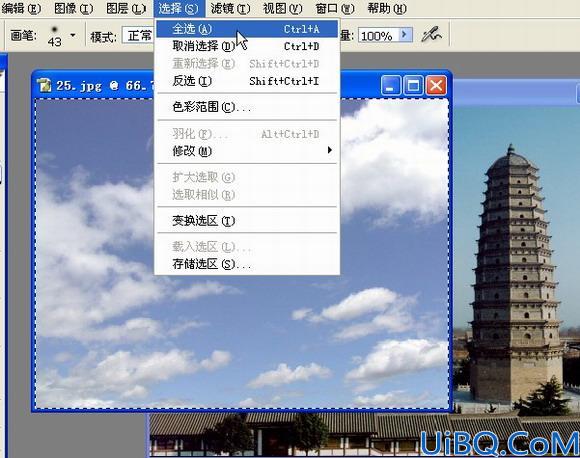
Task: Open the 图层 (L) menu
Action: coord(126,8)
